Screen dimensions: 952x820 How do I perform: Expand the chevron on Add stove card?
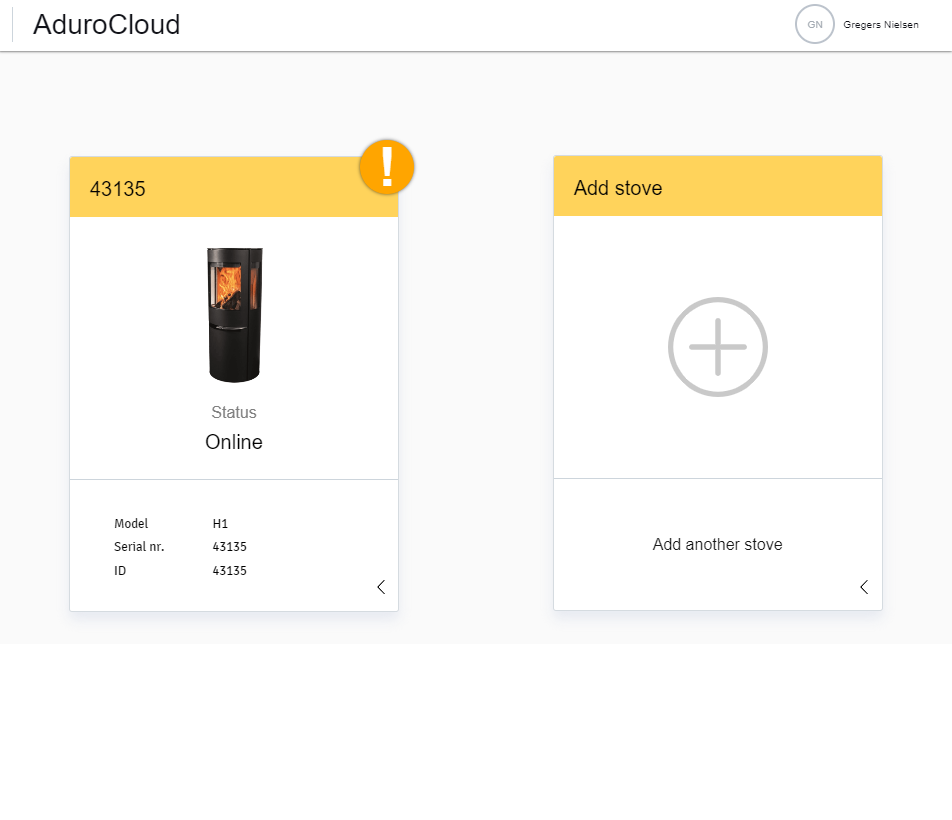coord(864,587)
